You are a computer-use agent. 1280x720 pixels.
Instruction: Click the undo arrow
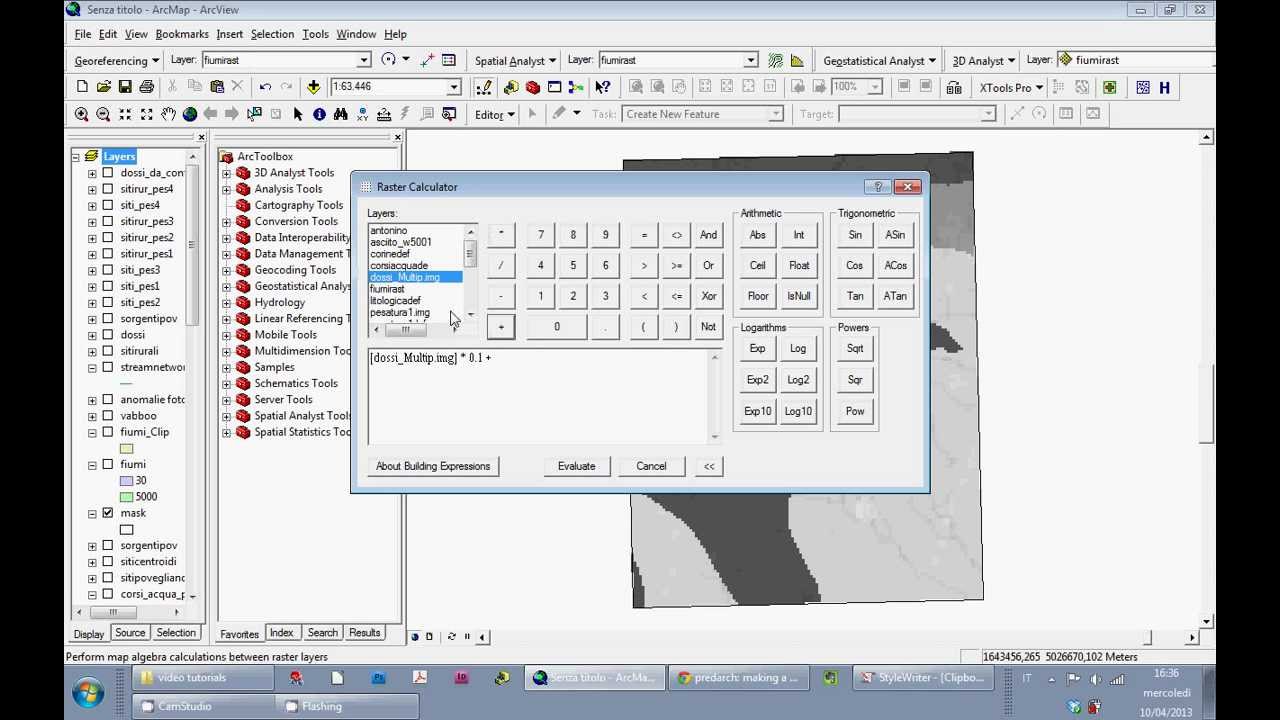point(265,87)
